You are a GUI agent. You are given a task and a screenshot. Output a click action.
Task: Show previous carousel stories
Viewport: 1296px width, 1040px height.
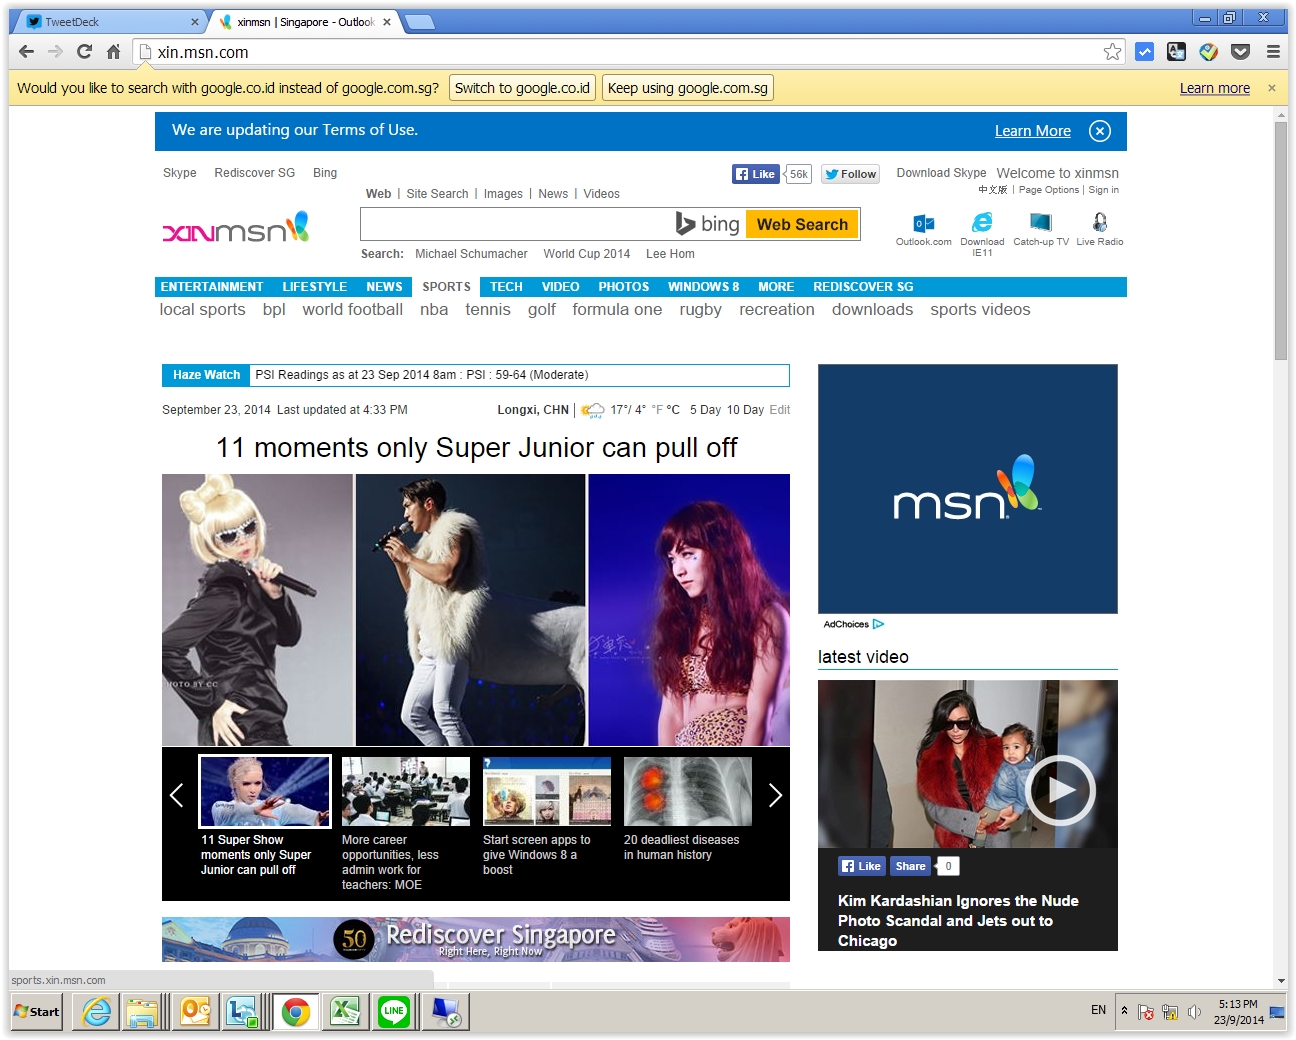point(177,795)
